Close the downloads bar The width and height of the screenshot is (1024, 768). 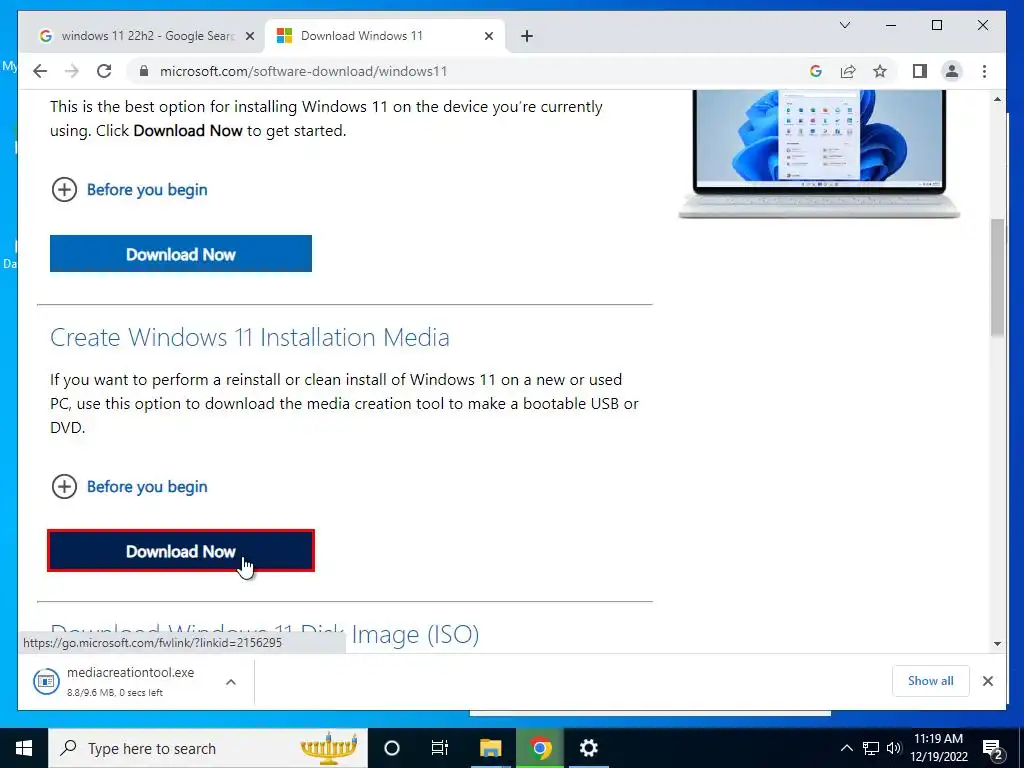(987, 681)
